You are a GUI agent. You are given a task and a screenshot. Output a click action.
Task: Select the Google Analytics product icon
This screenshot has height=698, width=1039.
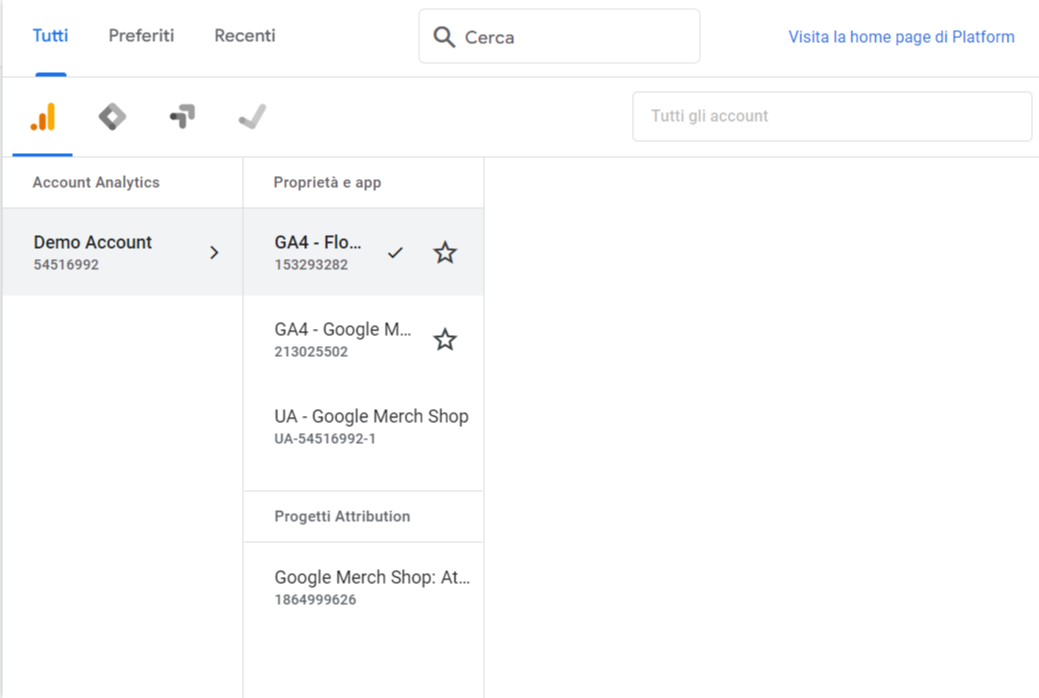42,117
